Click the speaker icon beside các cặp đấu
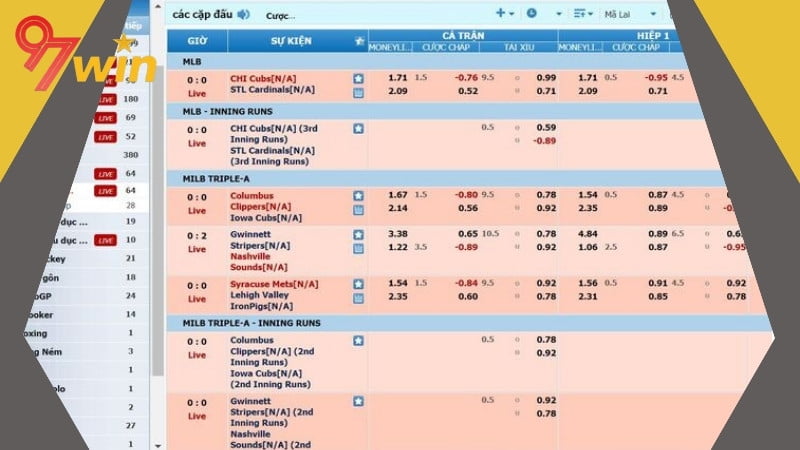Viewport: 800px width, 450px height. [x=244, y=14]
